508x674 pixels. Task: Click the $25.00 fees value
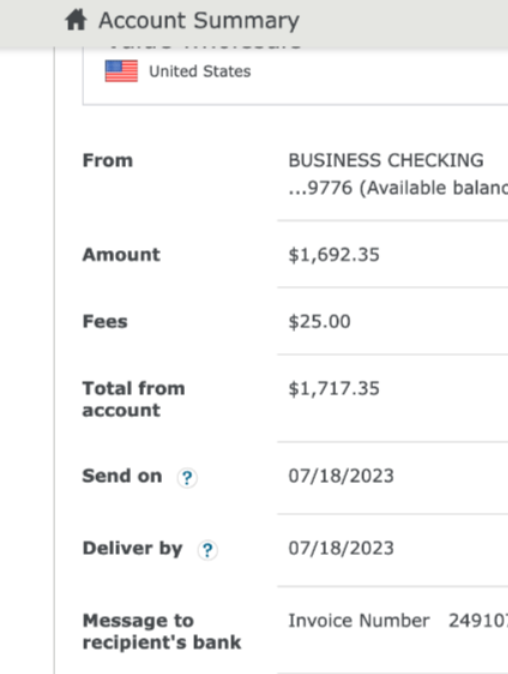[319, 322]
